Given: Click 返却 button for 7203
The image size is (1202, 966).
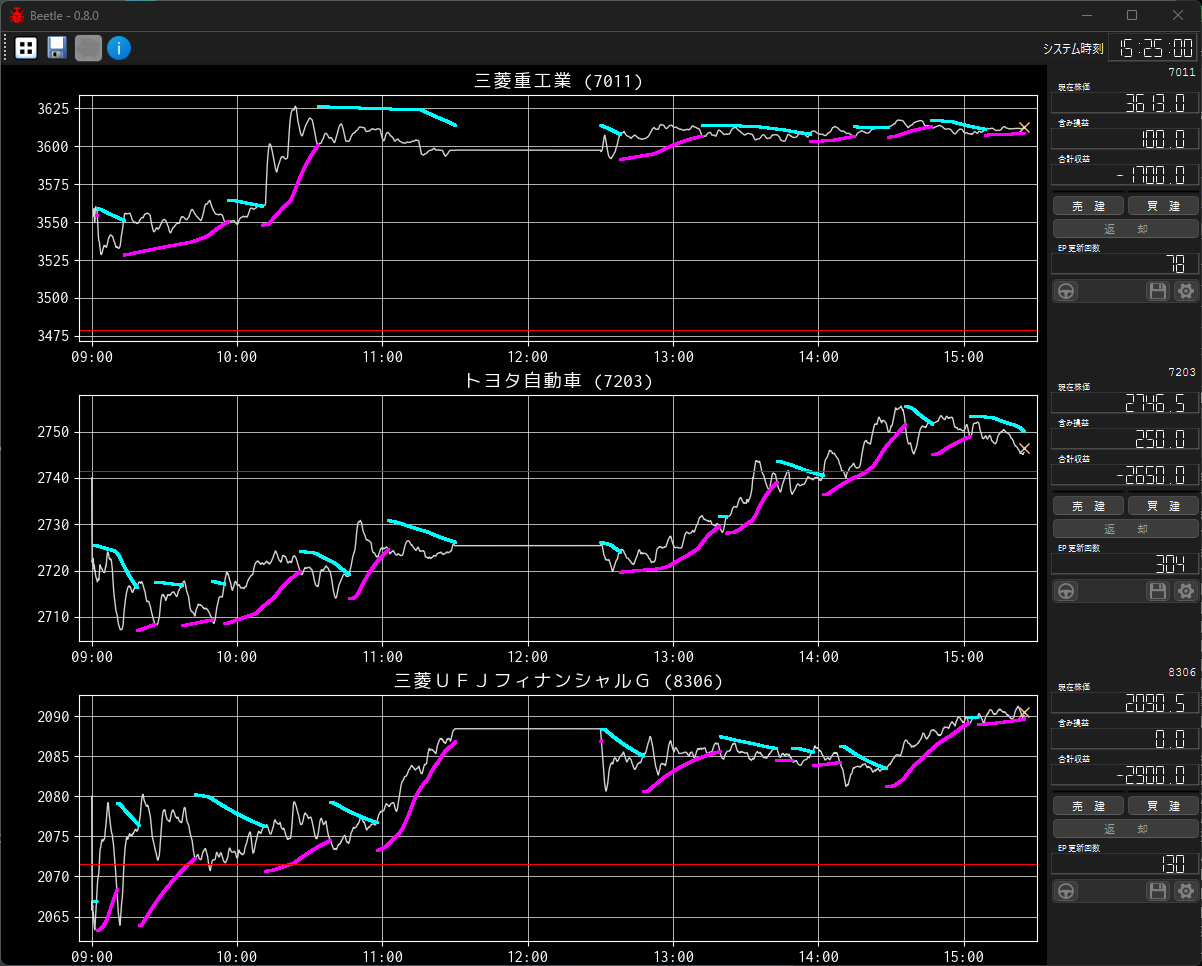Looking at the screenshot, I should coord(1126,529).
